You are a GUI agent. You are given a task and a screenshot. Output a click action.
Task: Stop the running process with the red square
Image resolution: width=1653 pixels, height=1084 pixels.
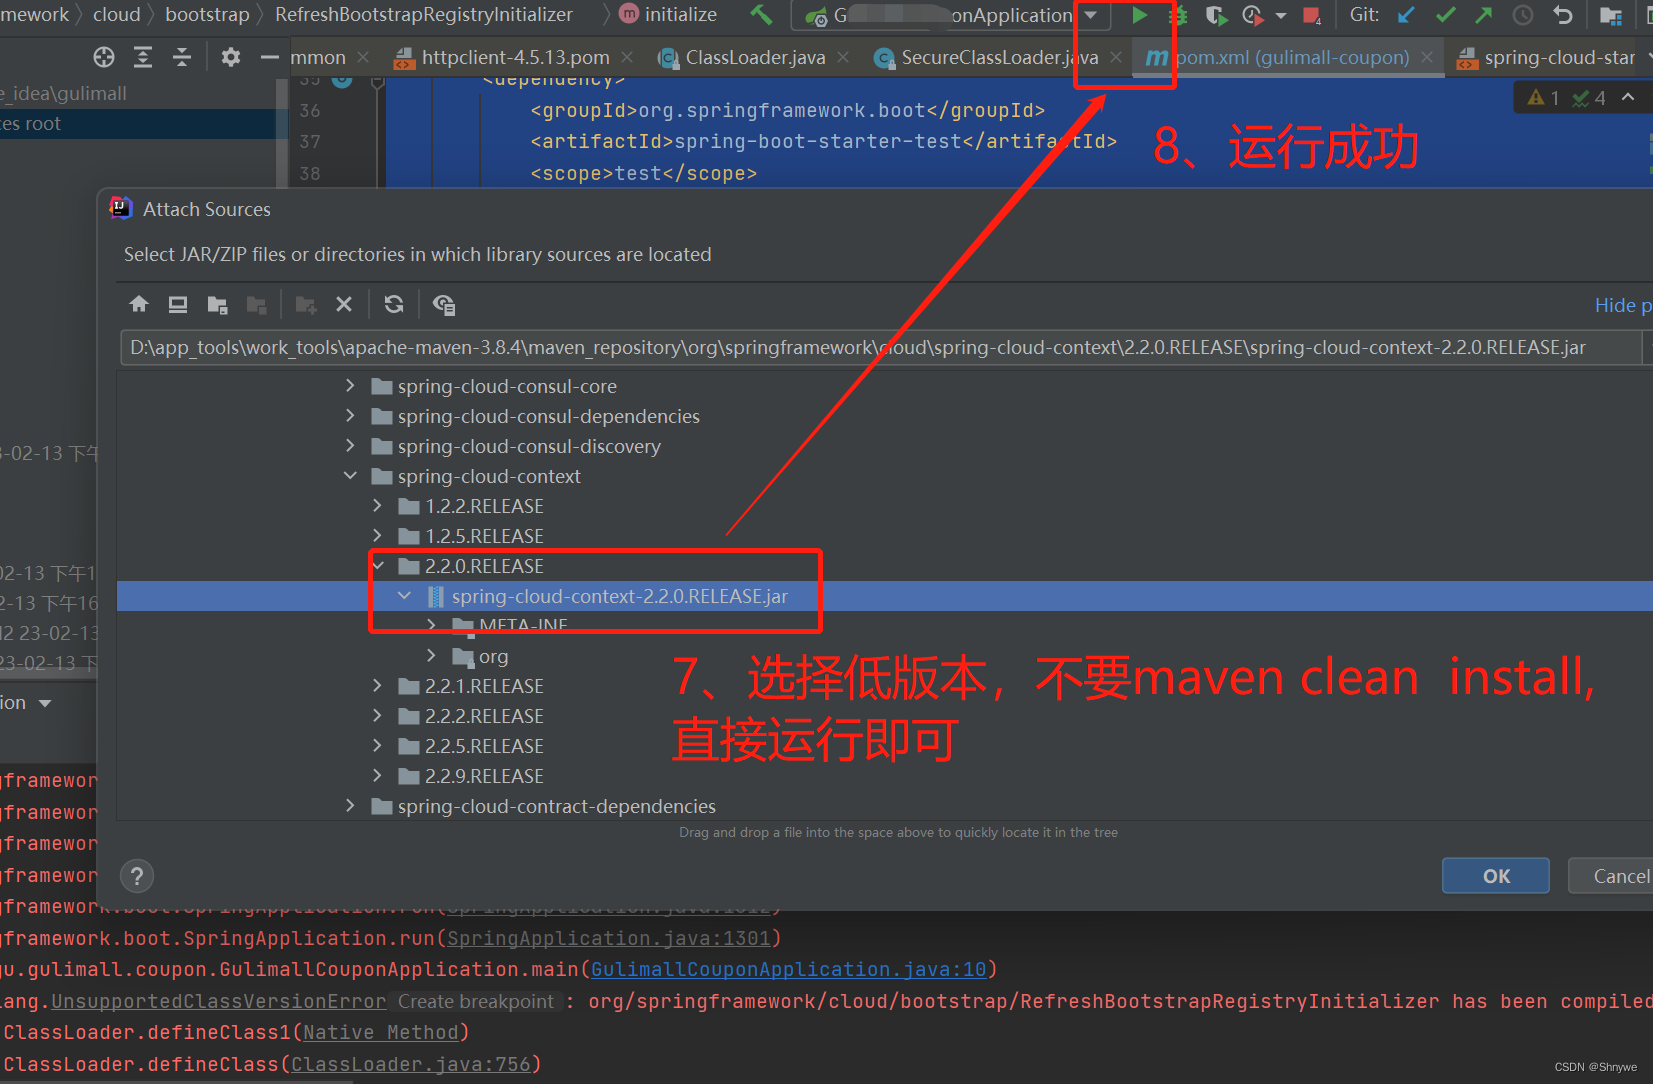point(1311,15)
